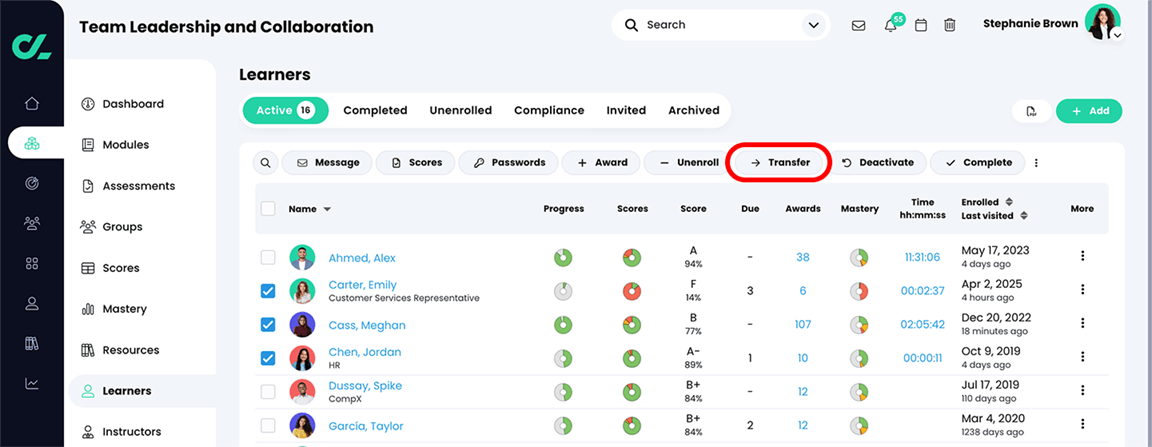
Task: Open the Name column sort dropdown
Action: coord(327,210)
